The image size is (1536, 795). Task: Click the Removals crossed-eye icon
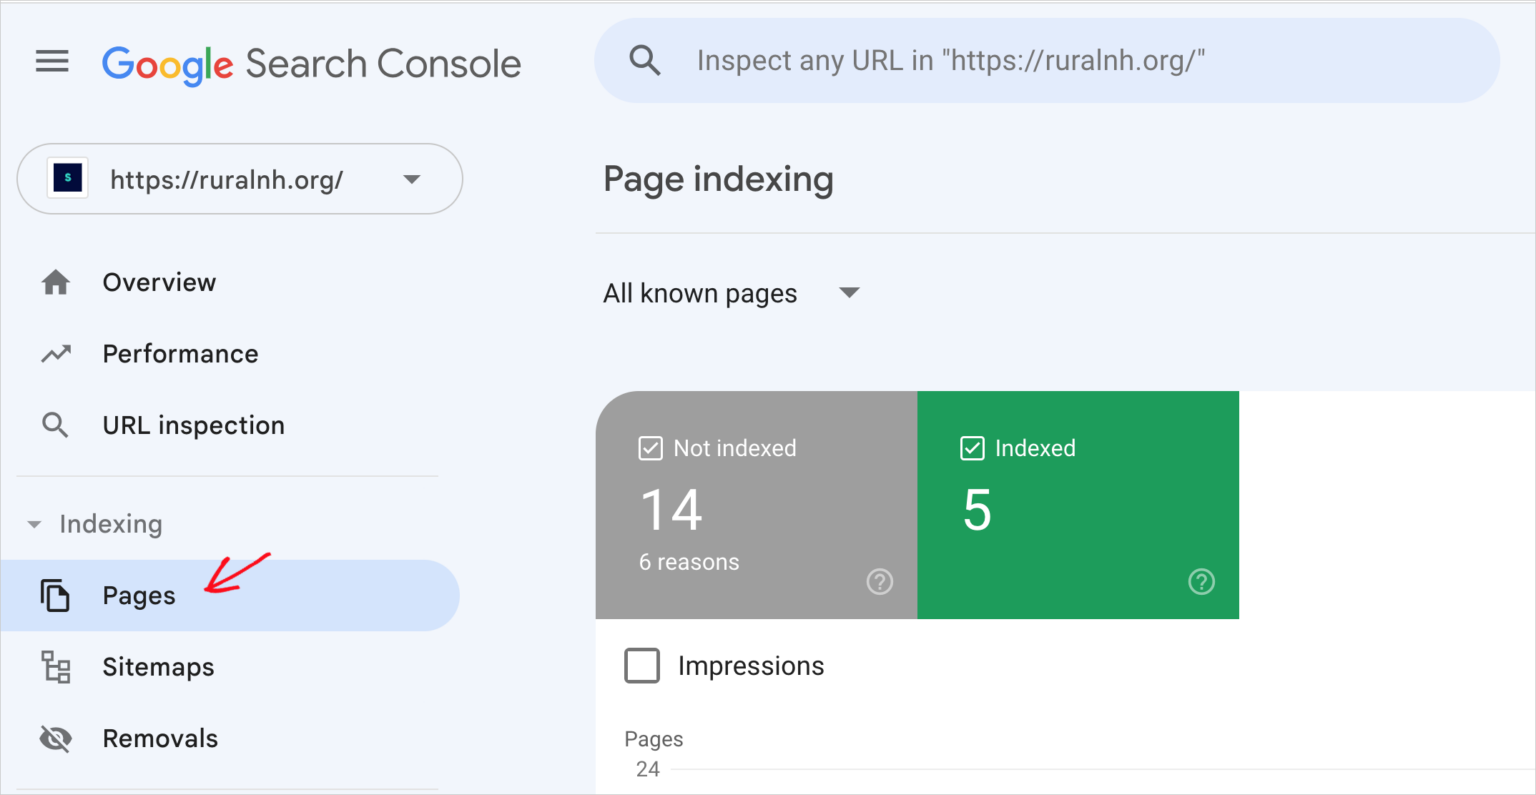56,739
